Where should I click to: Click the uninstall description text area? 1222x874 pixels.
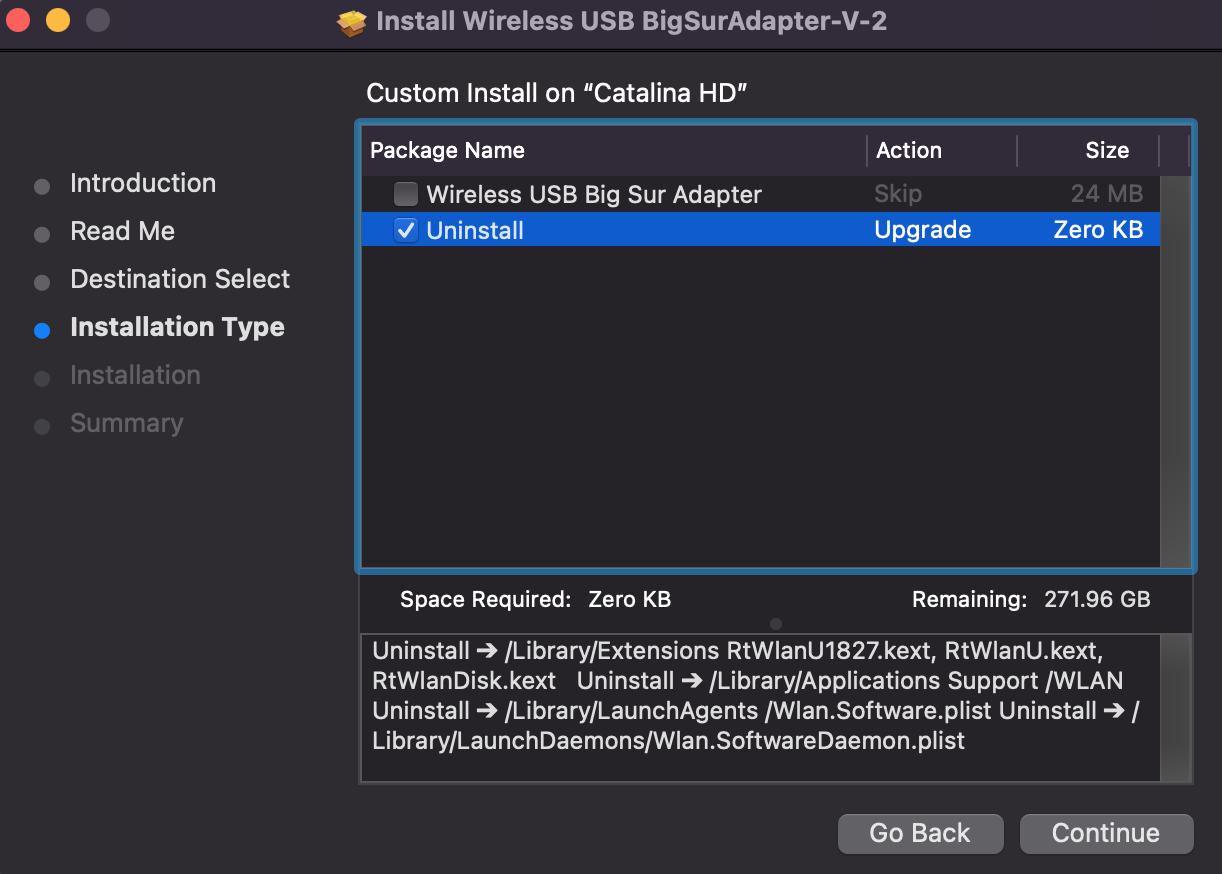coord(760,708)
